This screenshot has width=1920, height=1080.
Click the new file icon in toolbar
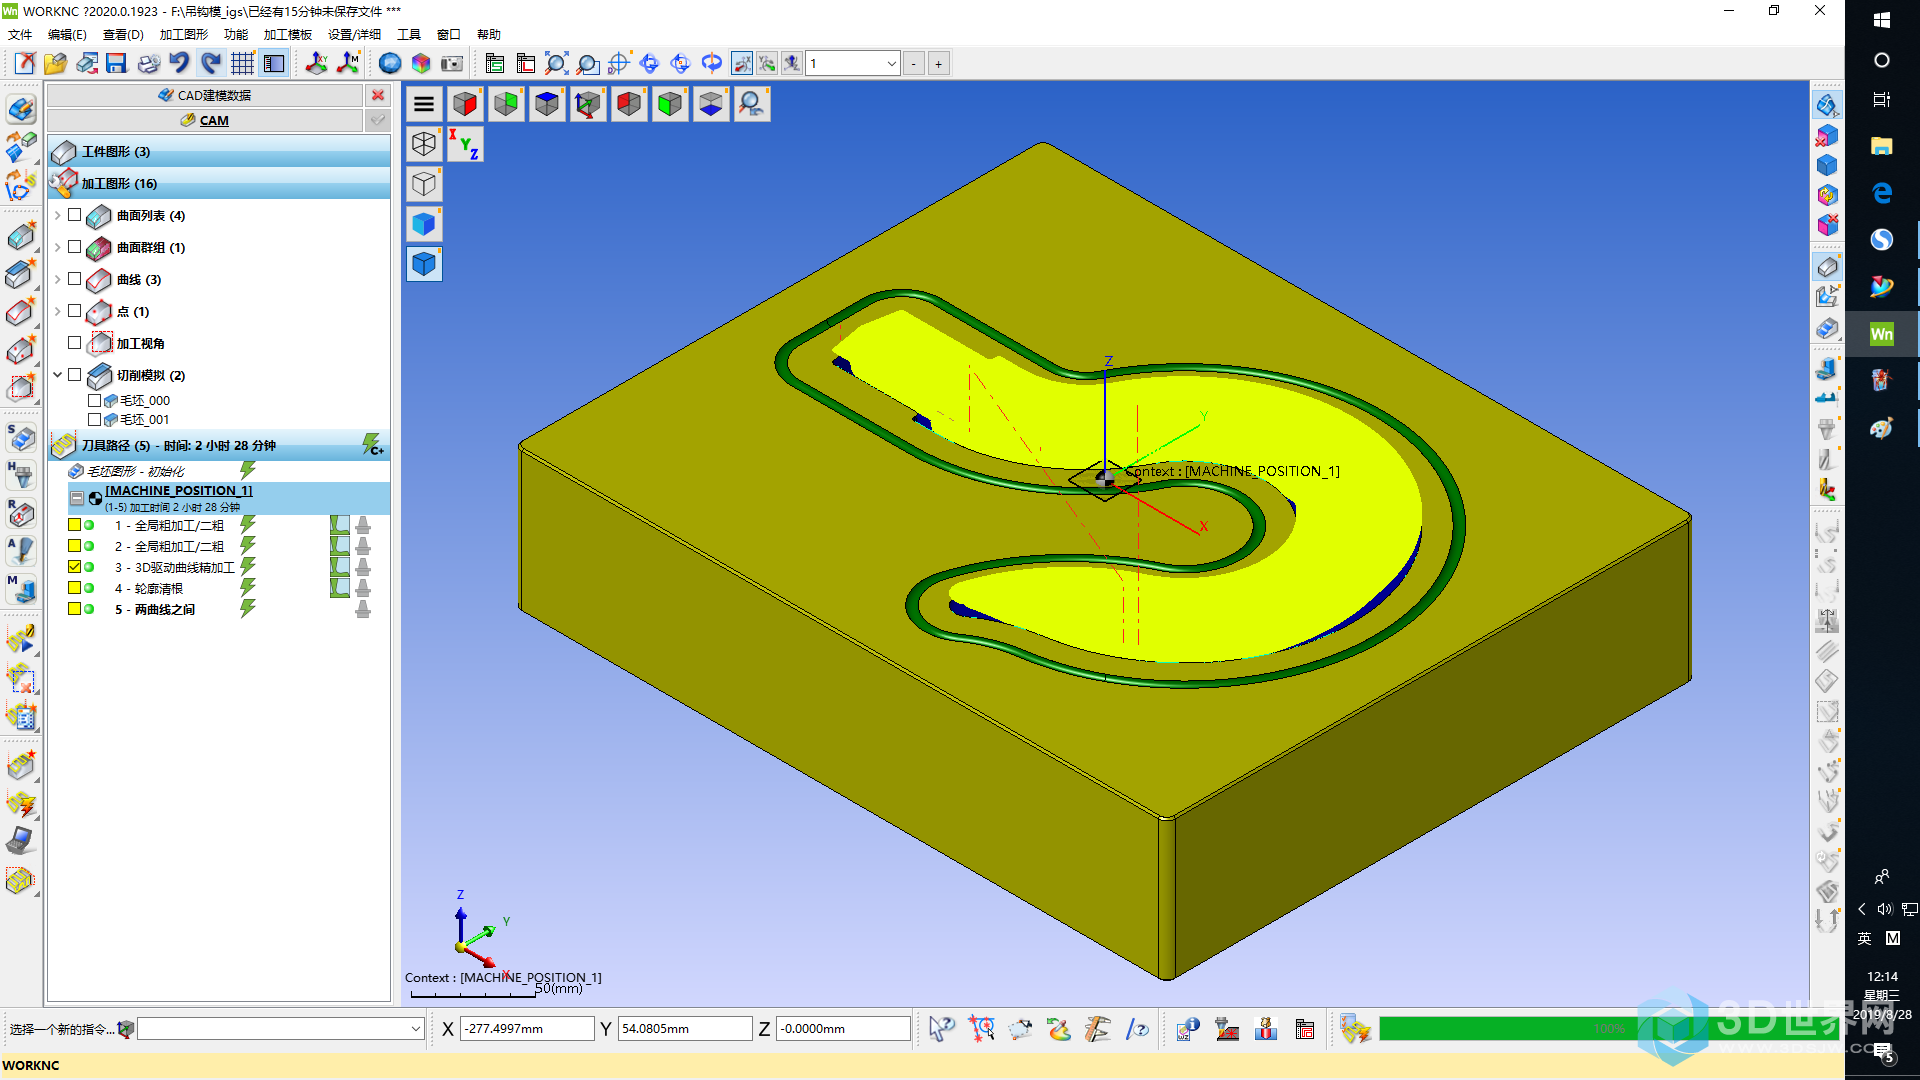(x=25, y=63)
